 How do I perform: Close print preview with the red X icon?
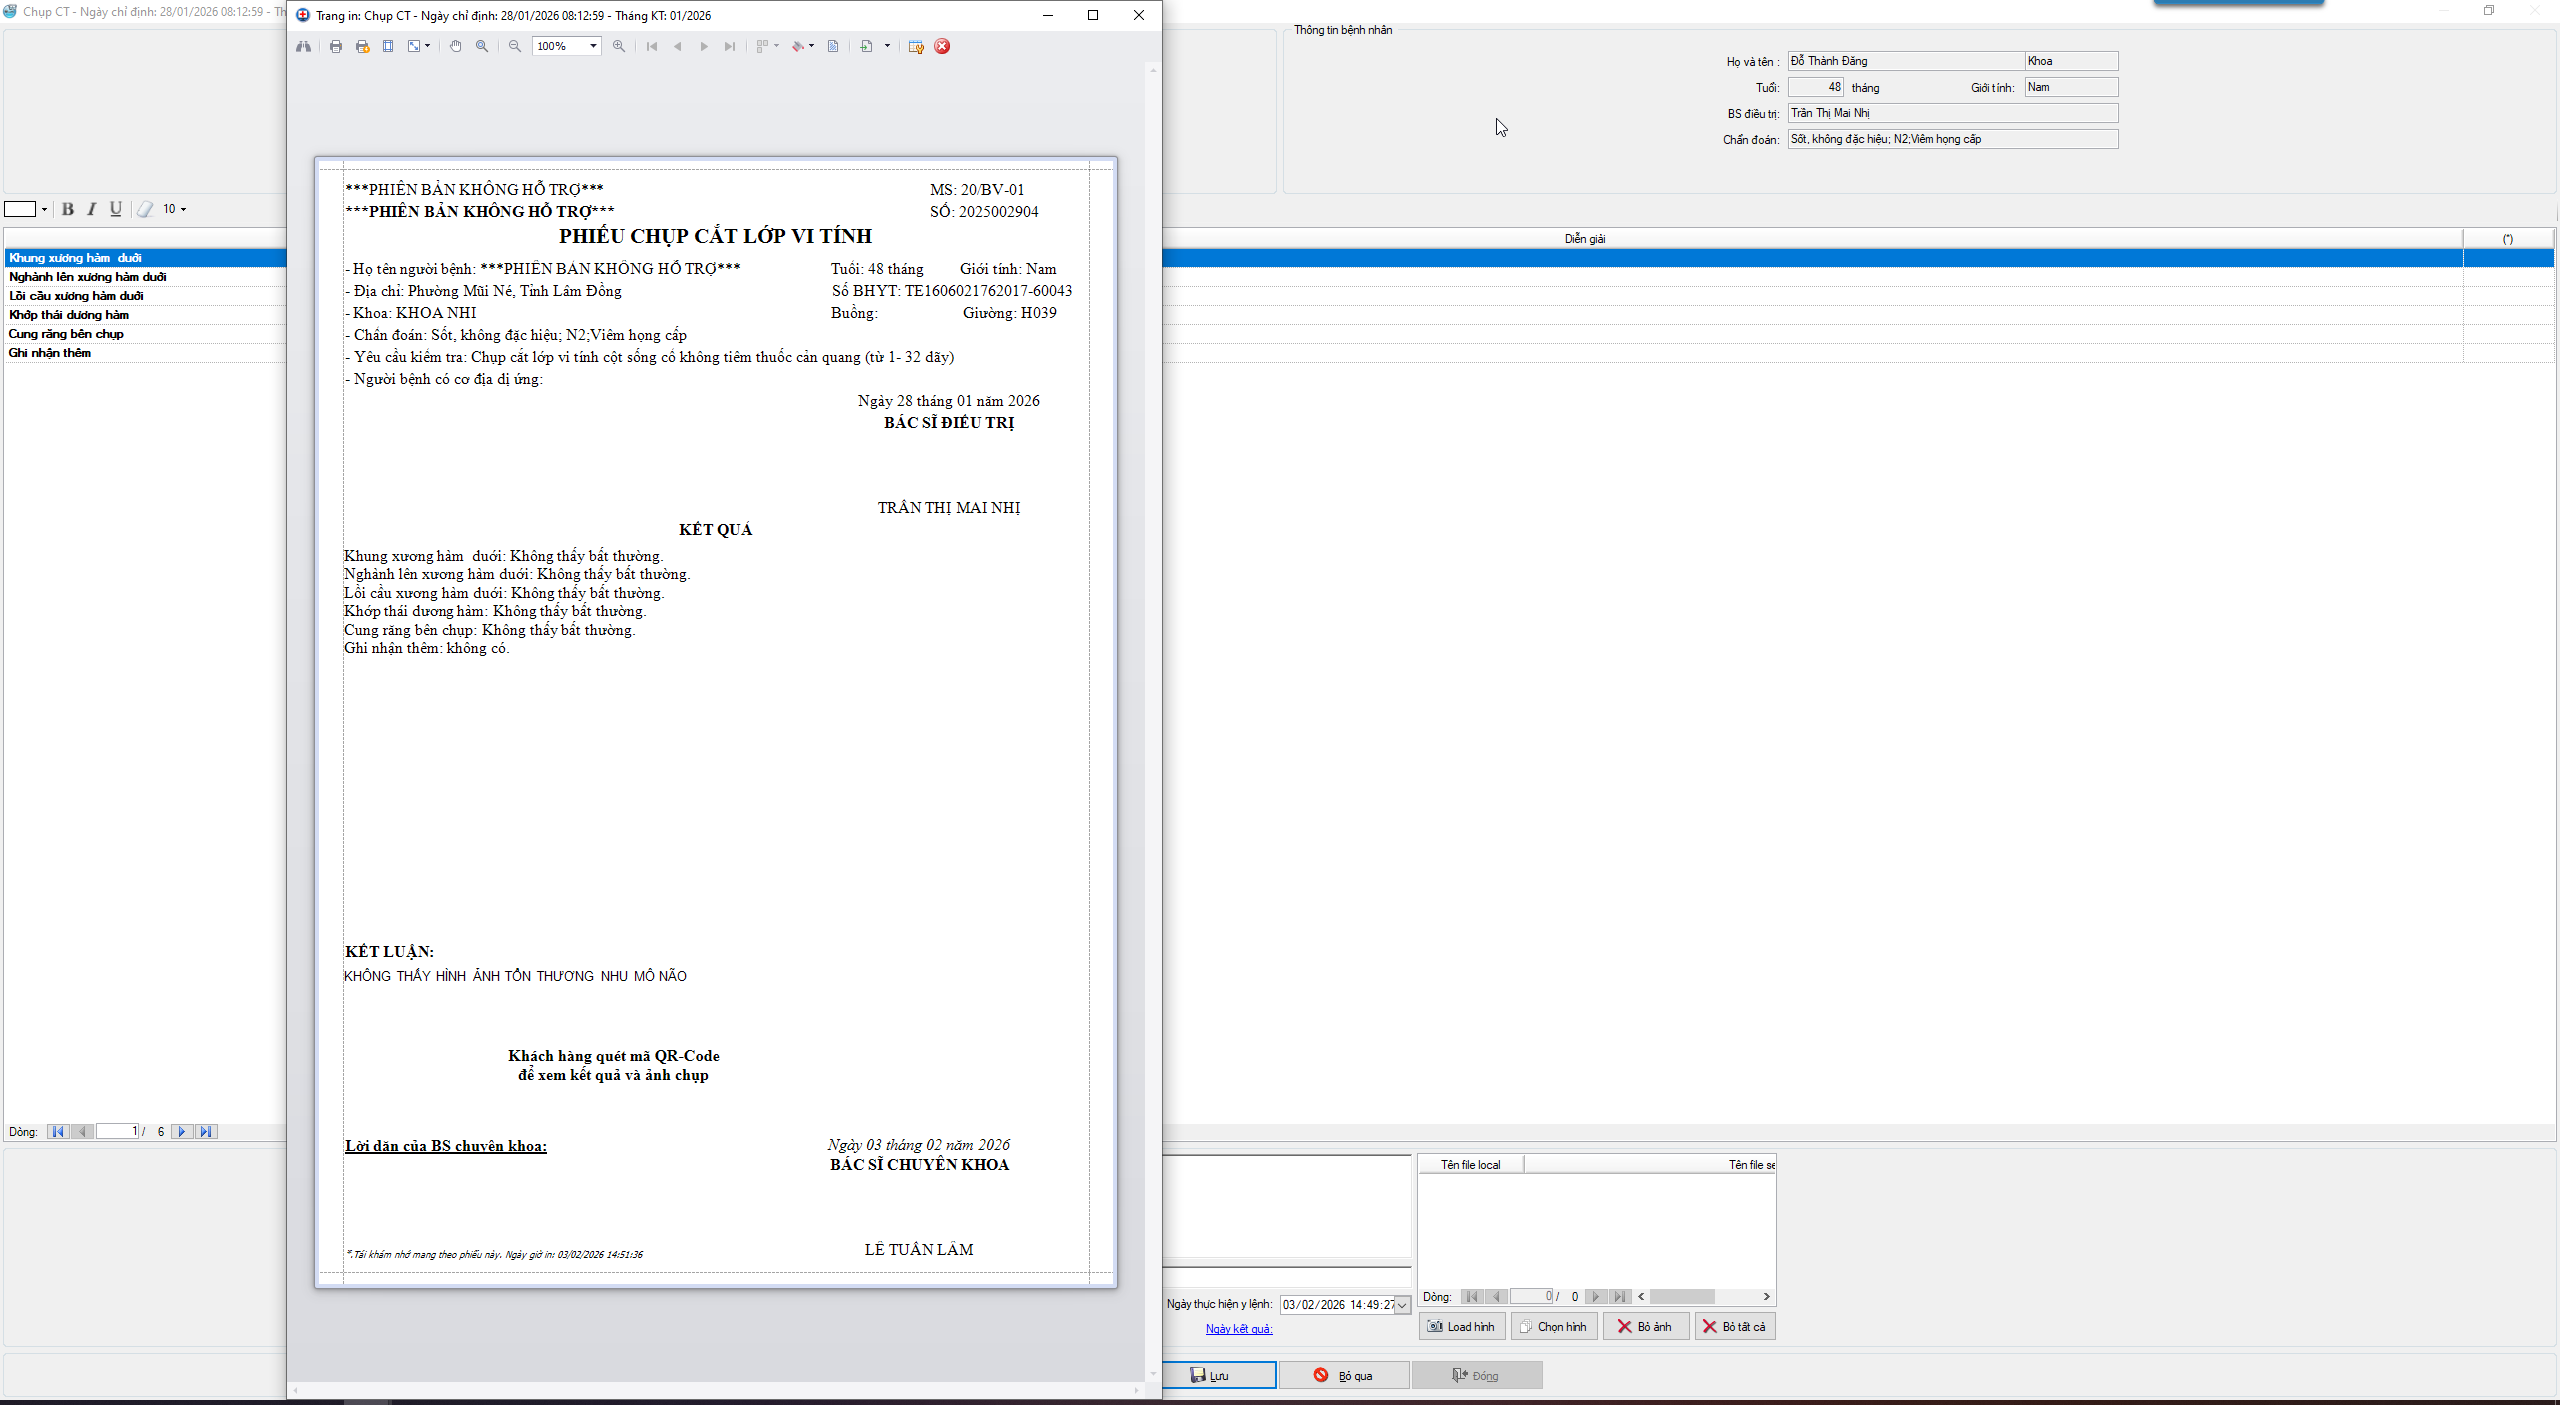click(942, 46)
